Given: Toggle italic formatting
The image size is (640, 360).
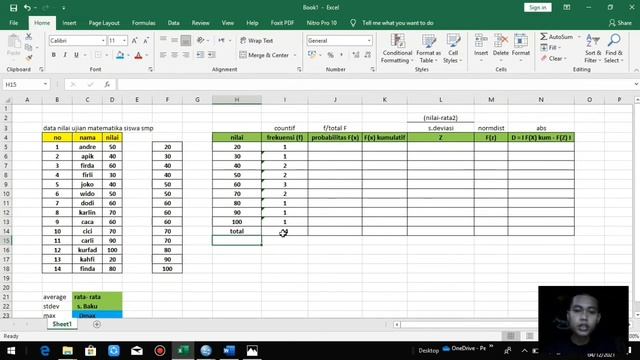Looking at the screenshot, I should (65, 55).
